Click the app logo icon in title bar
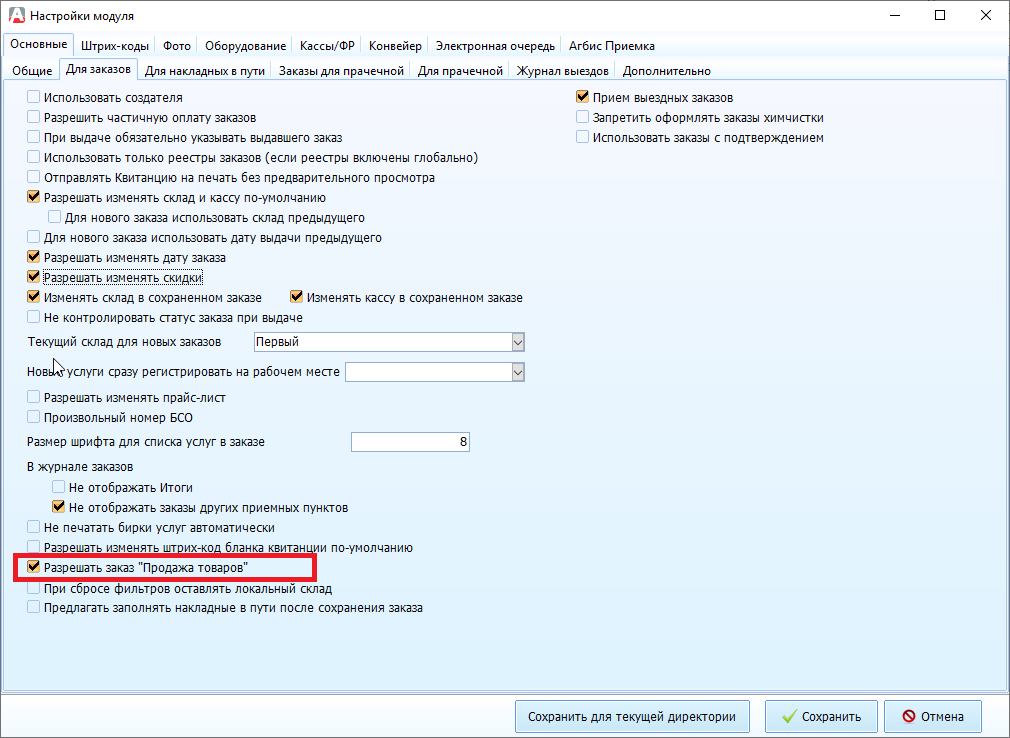The width and height of the screenshot is (1010, 738). pos(17,15)
